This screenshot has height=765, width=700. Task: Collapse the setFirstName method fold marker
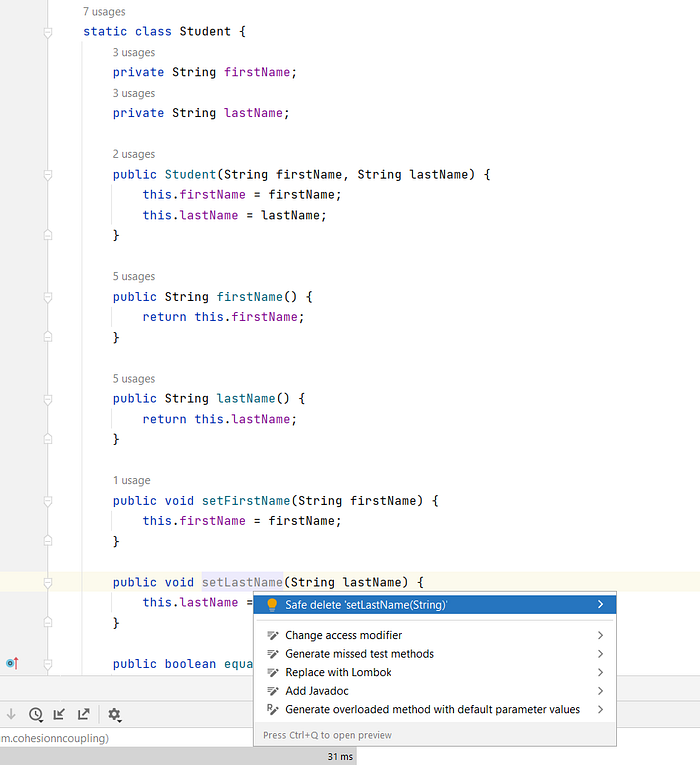click(x=48, y=501)
